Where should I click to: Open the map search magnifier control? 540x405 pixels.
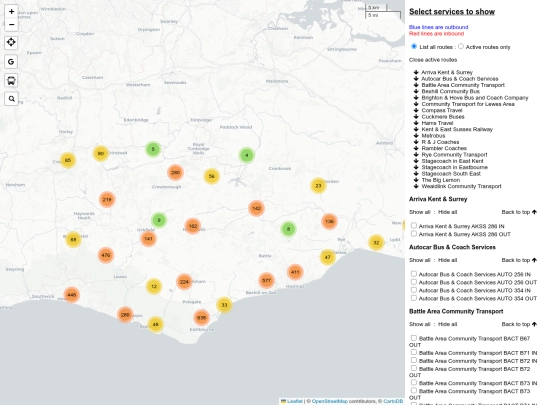[x=11, y=99]
